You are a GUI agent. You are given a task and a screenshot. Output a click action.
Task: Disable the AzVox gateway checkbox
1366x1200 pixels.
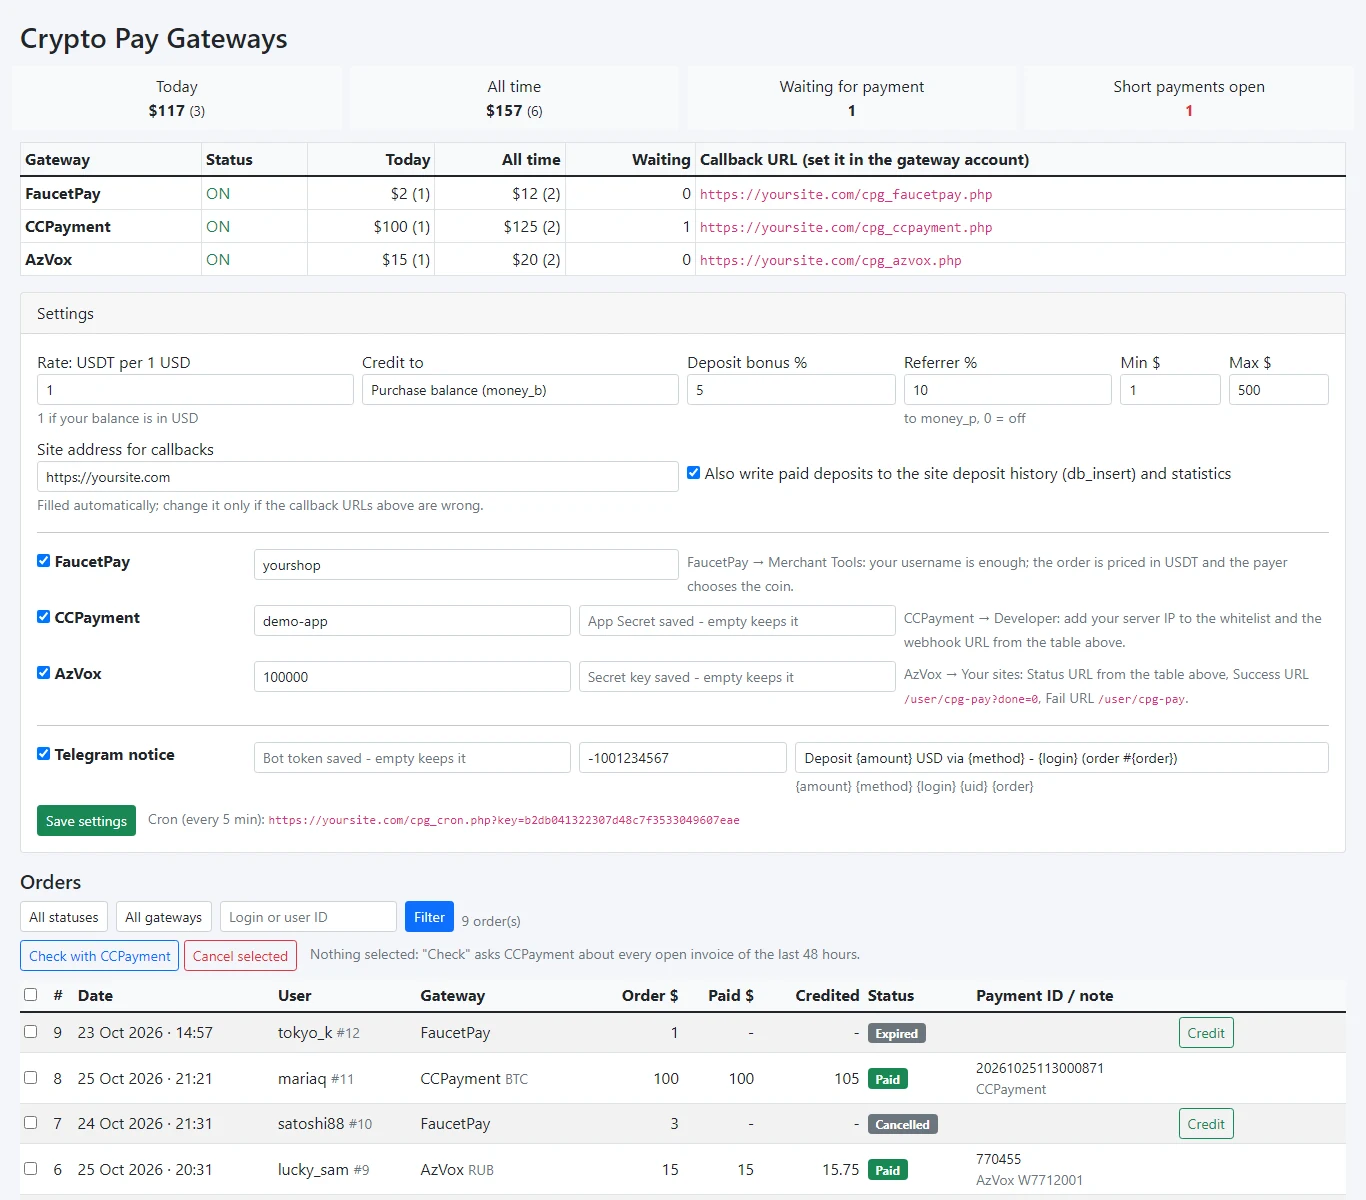tap(44, 673)
